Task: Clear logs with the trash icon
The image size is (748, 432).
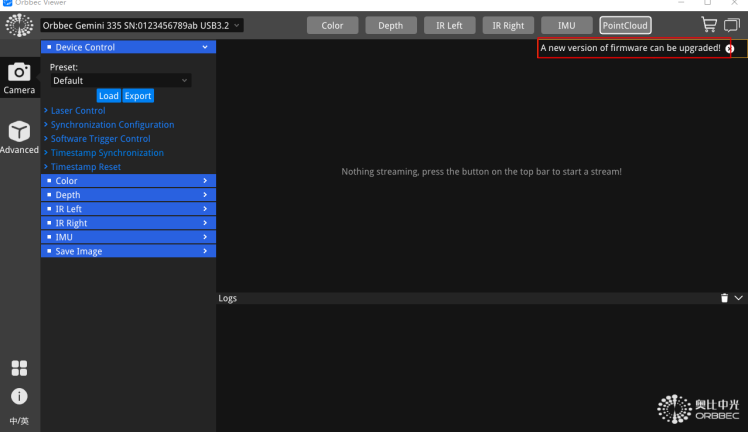Action: click(724, 298)
